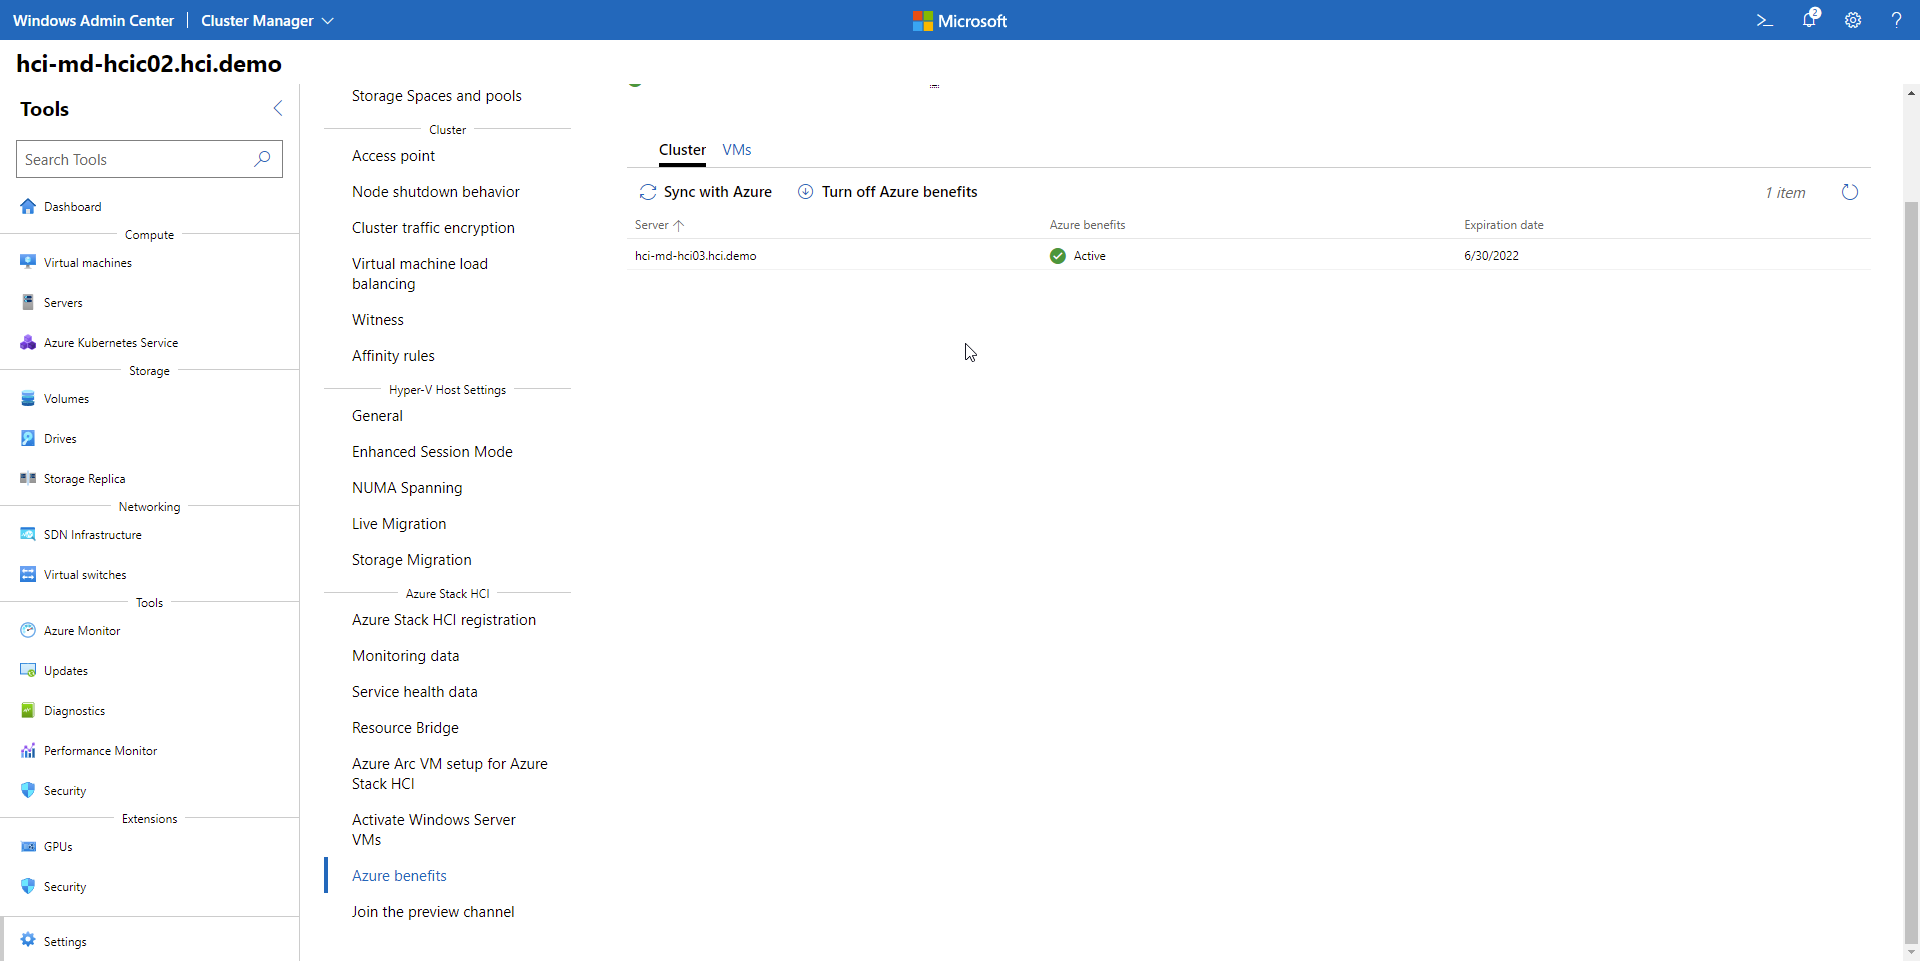Open Storage Migration settings
The height and width of the screenshot is (961, 1920).
tap(411, 560)
